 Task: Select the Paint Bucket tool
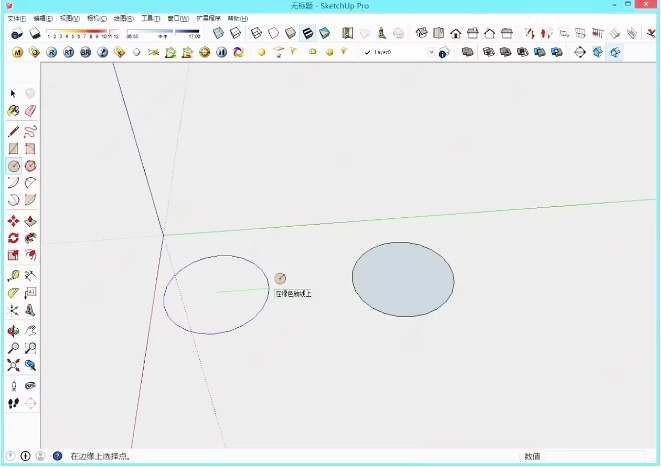point(13,111)
